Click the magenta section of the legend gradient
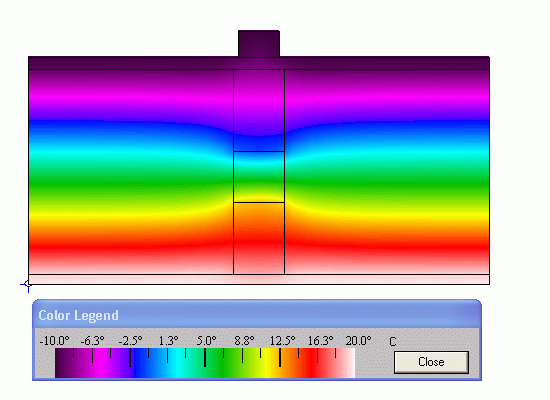This screenshot has width=550, height=400. click(102, 363)
